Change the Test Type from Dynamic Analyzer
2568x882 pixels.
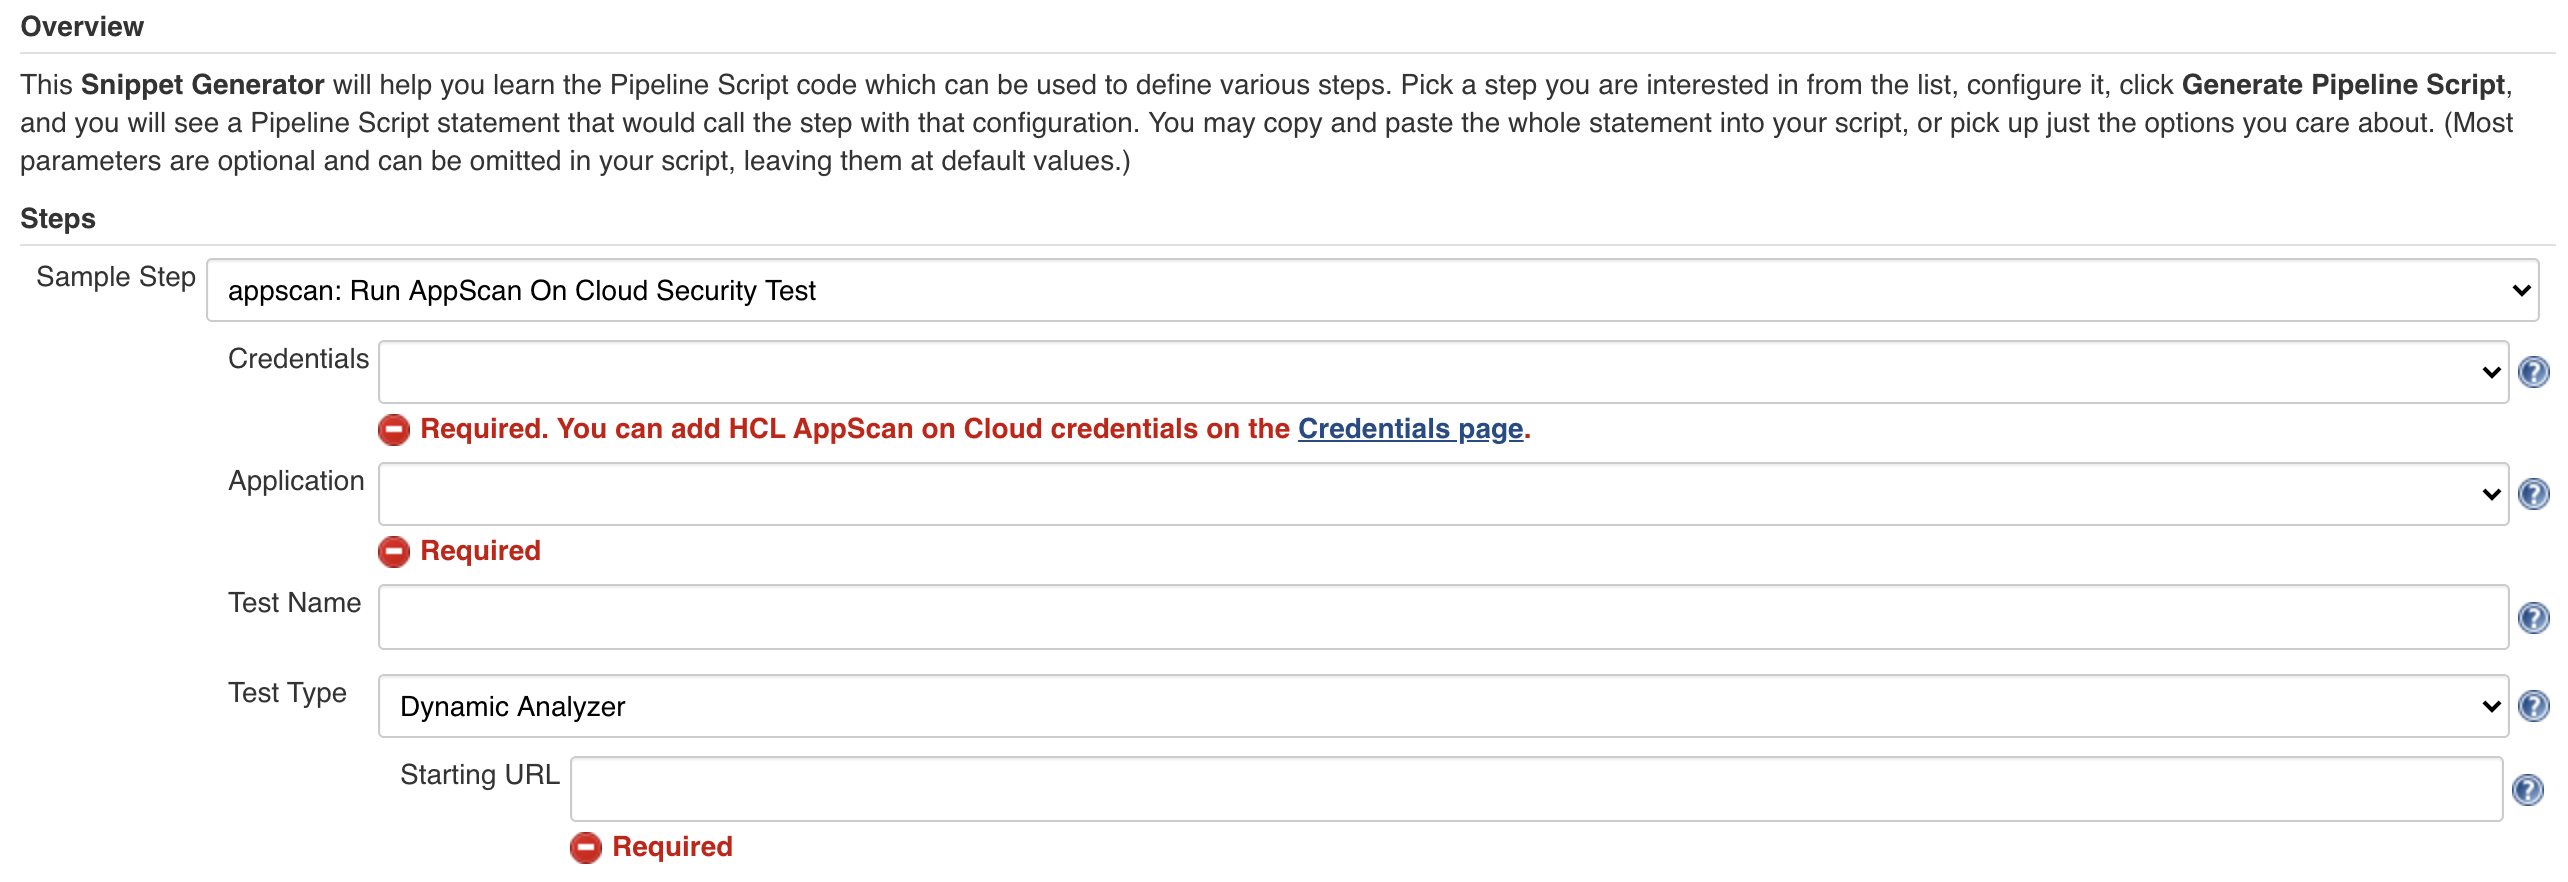pyautogui.click(x=1442, y=706)
